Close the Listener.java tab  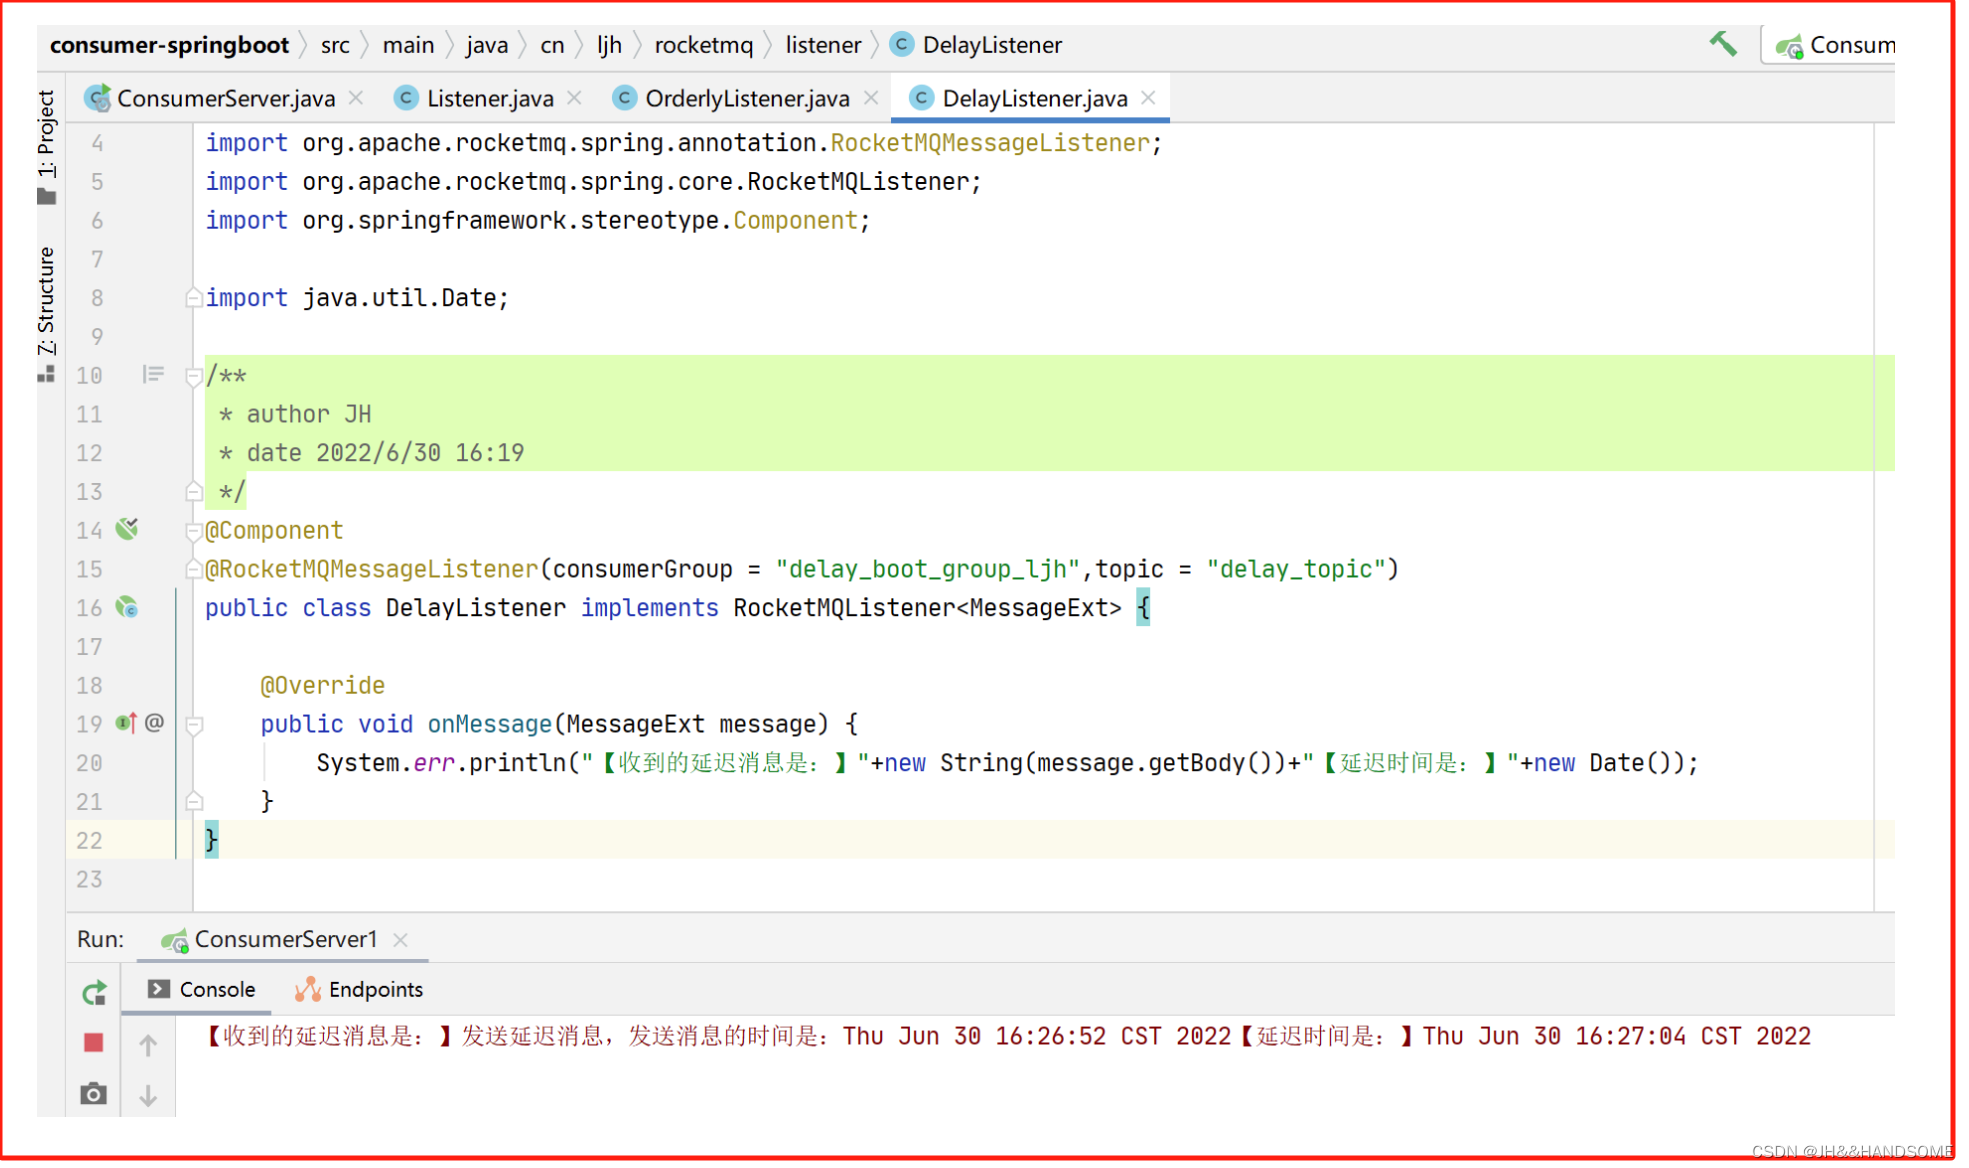pos(574,98)
